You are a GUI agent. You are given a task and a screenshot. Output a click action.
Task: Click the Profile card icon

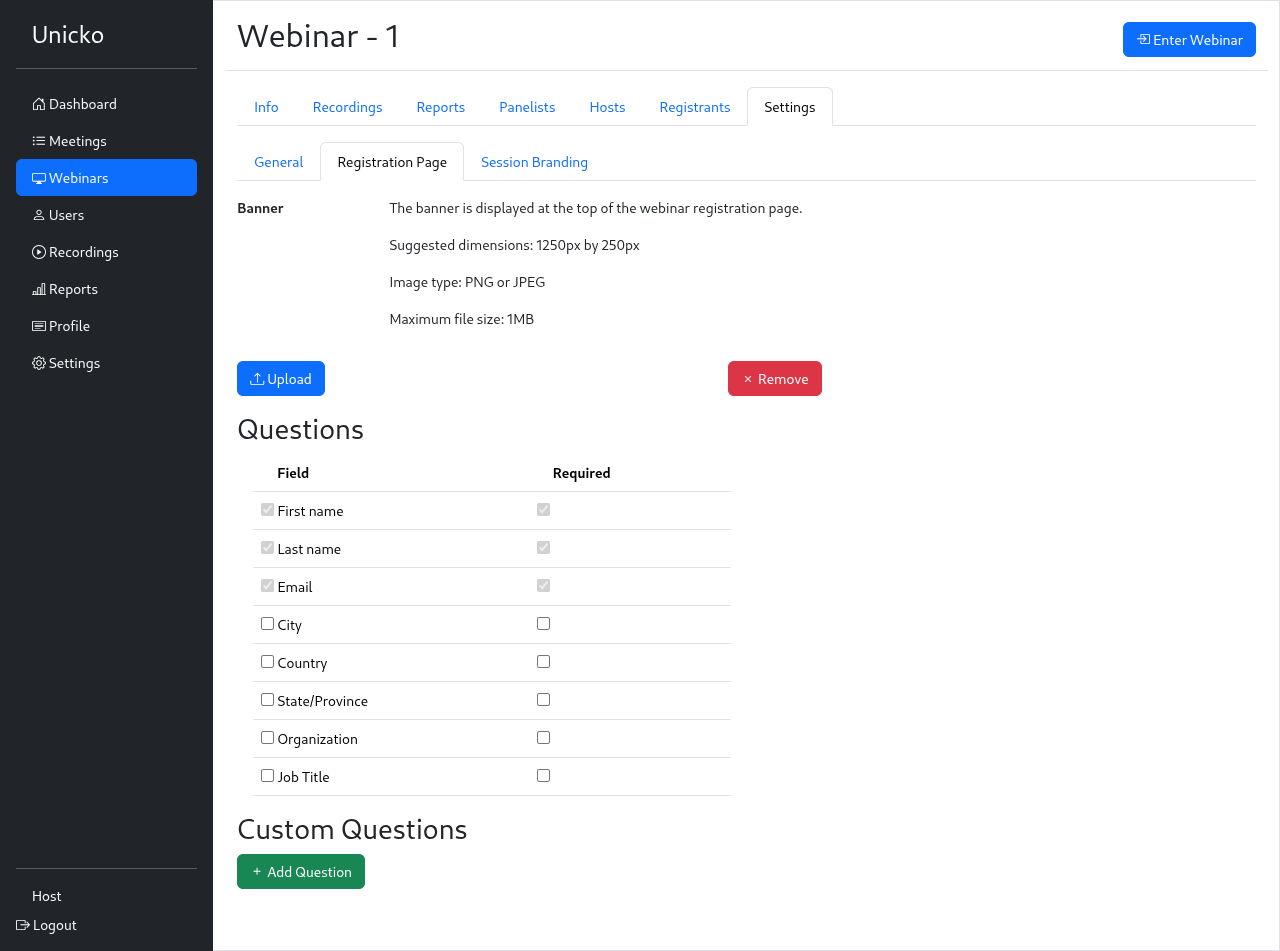tap(39, 326)
